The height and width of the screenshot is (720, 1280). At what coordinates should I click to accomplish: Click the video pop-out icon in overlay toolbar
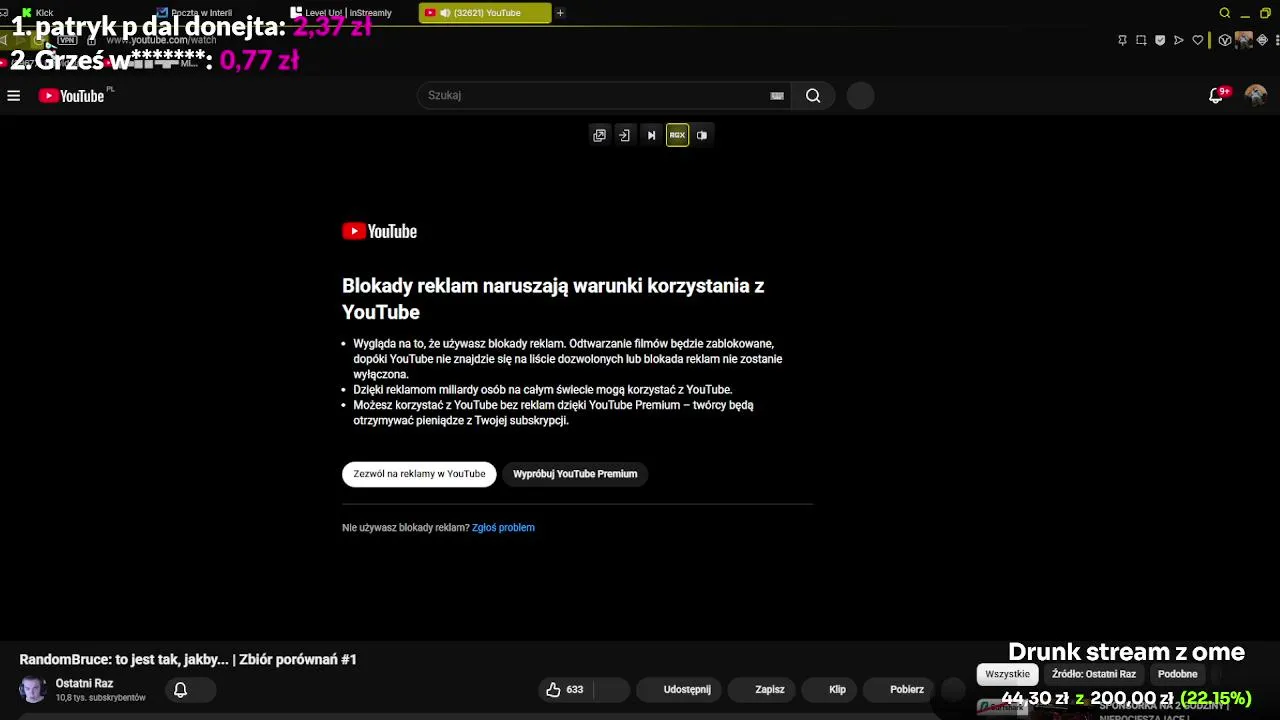click(599, 135)
